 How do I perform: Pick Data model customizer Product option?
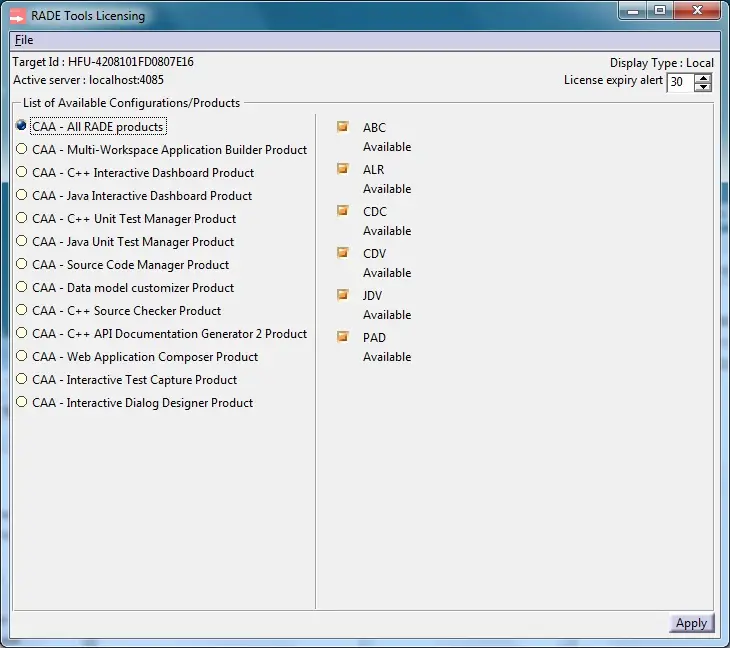coord(21,287)
